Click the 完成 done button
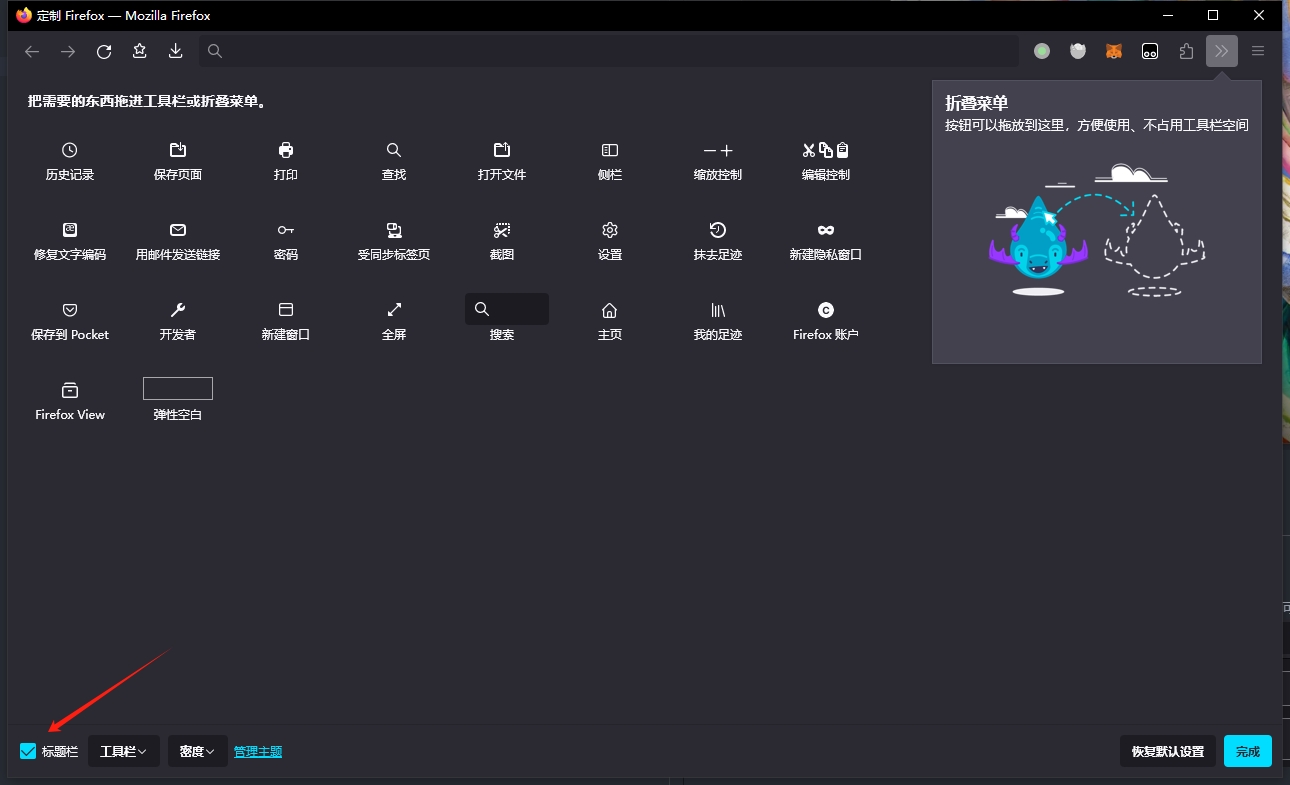 pyautogui.click(x=1248, y=751)
